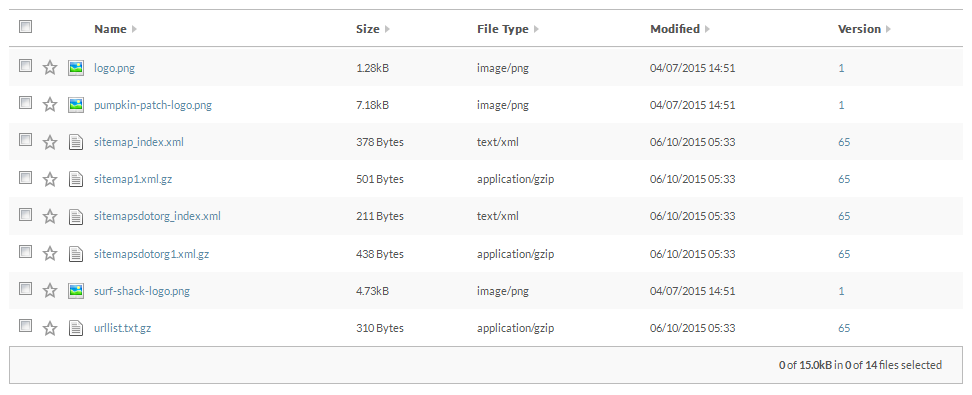The image size is (972, 395).
Task: Click the Version column header
Action: pos(859,29)
